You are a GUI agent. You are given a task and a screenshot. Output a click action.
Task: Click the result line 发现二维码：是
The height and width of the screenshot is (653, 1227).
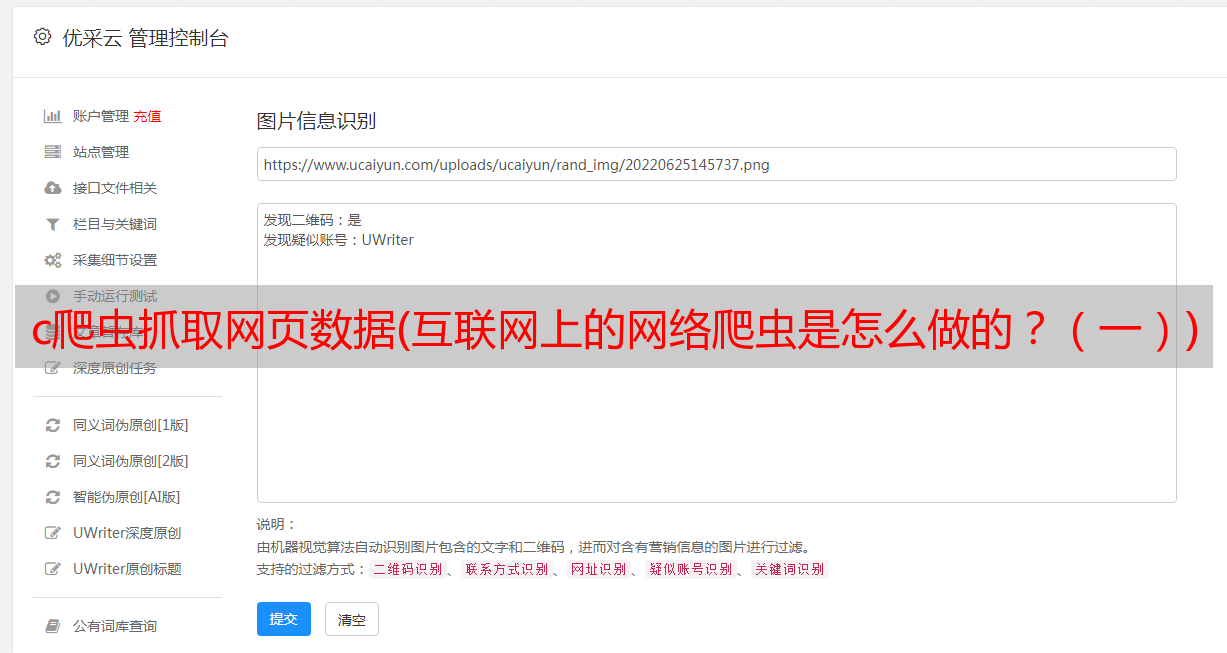(x=313, y=220)
